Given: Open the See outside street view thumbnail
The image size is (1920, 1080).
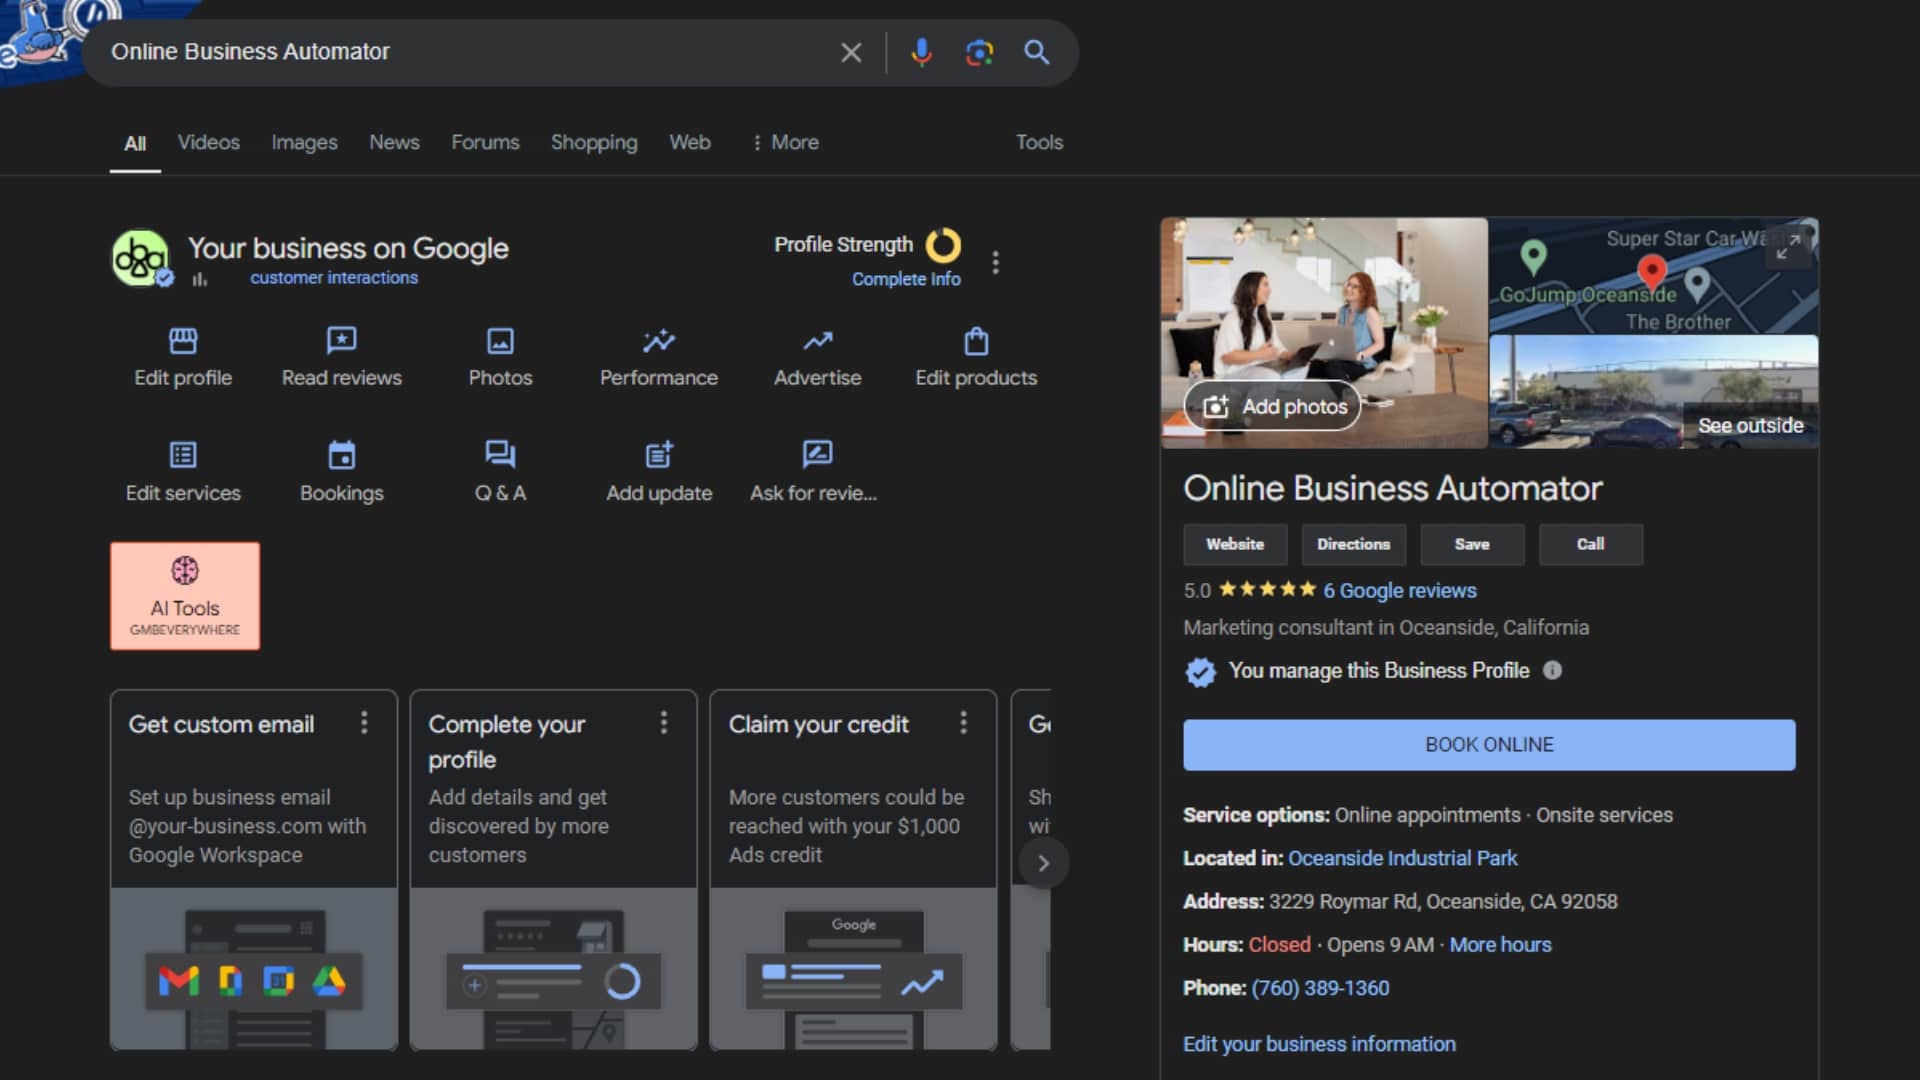Looking at the screenshot, I should [x=1654, y=392].
